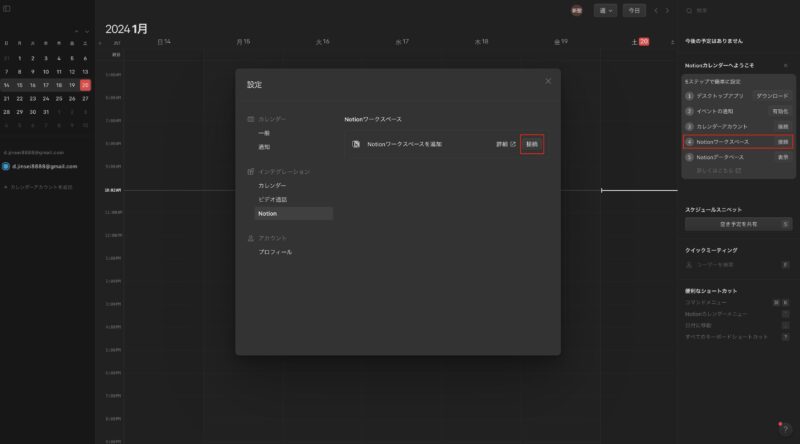Go to previous month in mini calendar
This screenshot has width=800, height=444.
(x=77, y=32)
